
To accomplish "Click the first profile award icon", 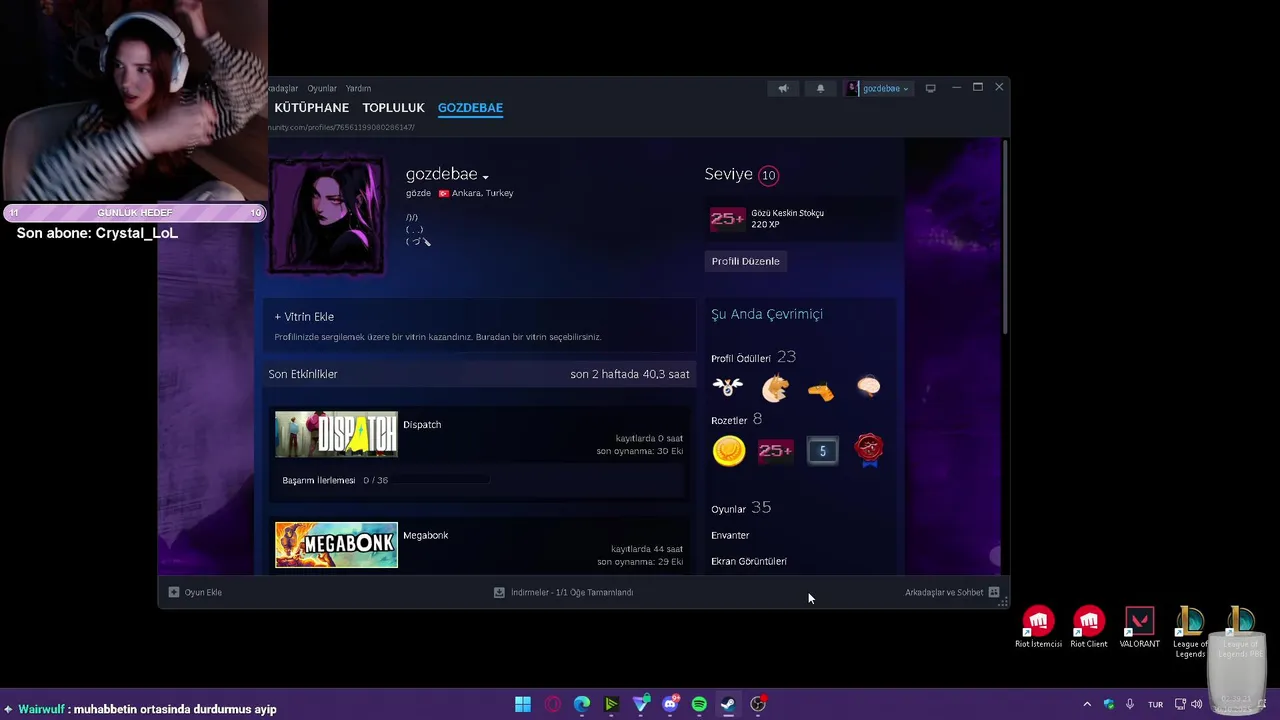I will click(x=728, y=387).
